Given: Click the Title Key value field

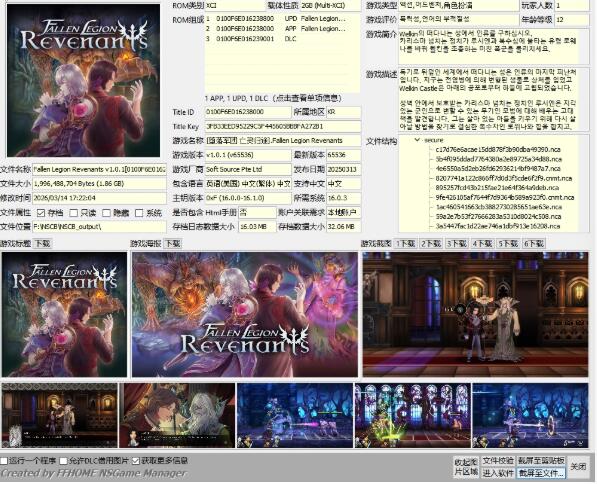Looking at the screenshot, I should [x=283, y=126].
